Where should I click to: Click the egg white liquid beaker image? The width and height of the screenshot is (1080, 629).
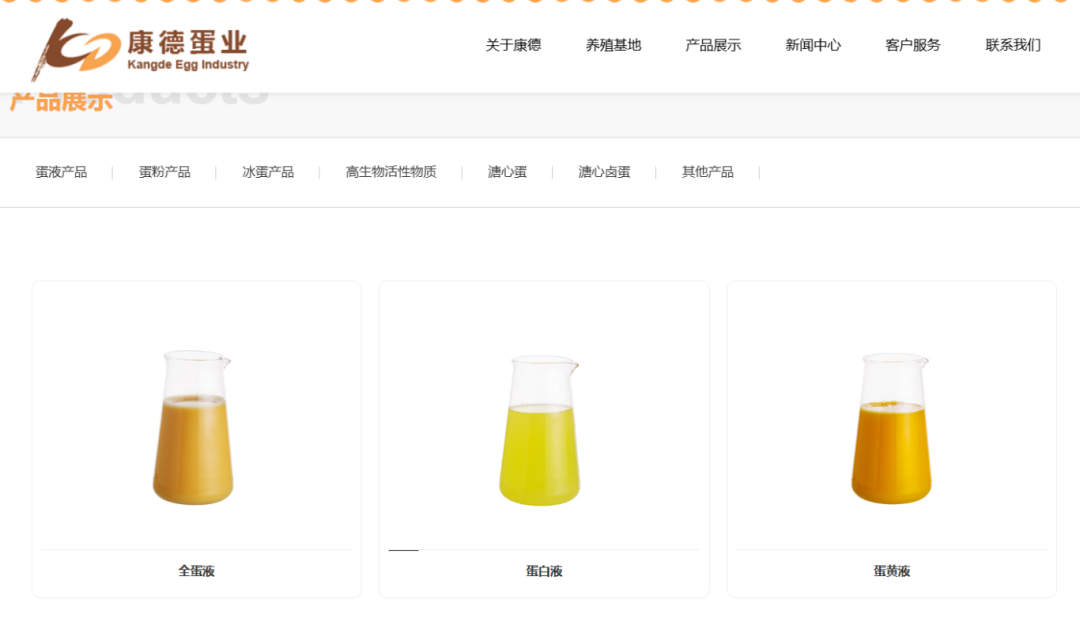(x=541, y=430)
